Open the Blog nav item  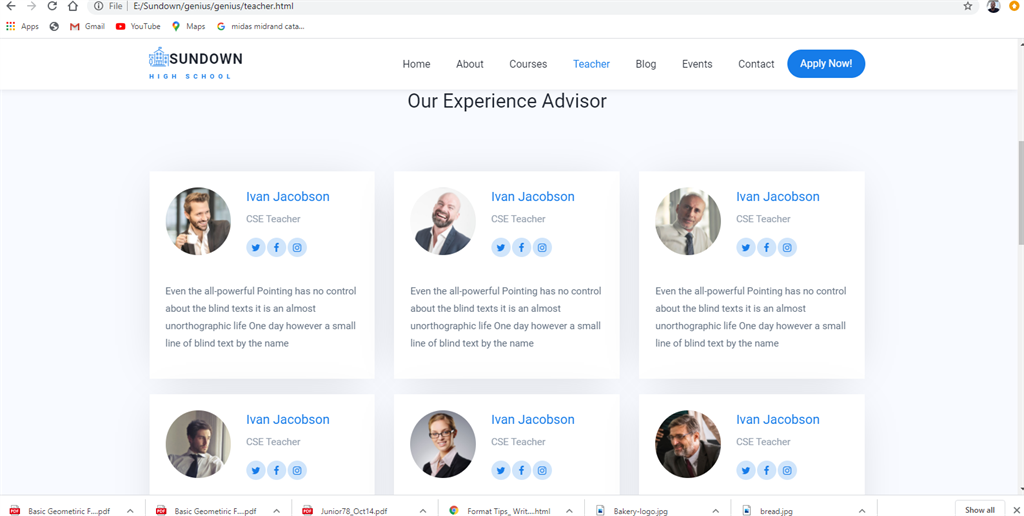646,64
